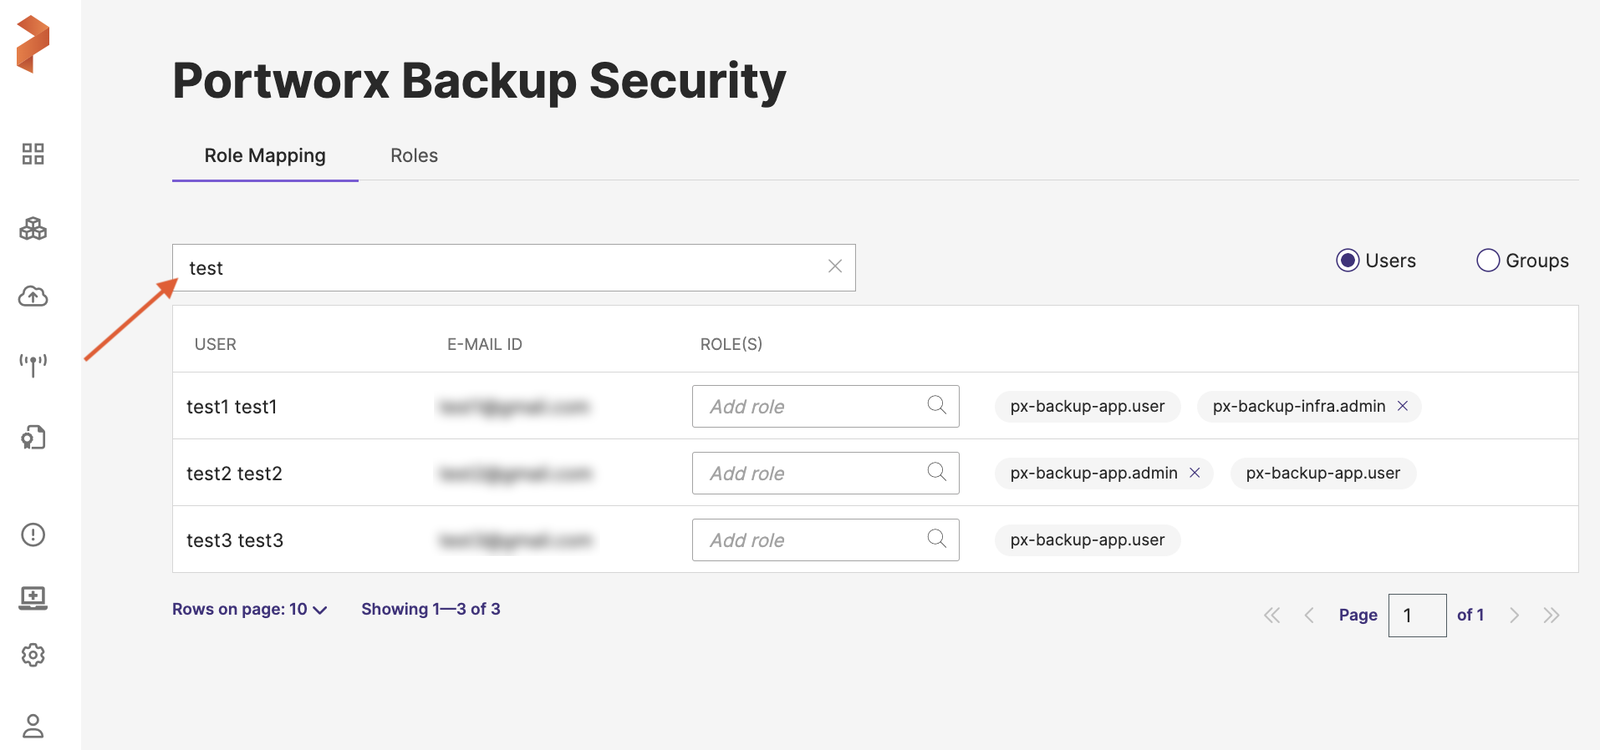The width and height of the screenshot is (1600, 750).
Task: Open the settings gear icon in sidebar
Action: click(33, 655)
